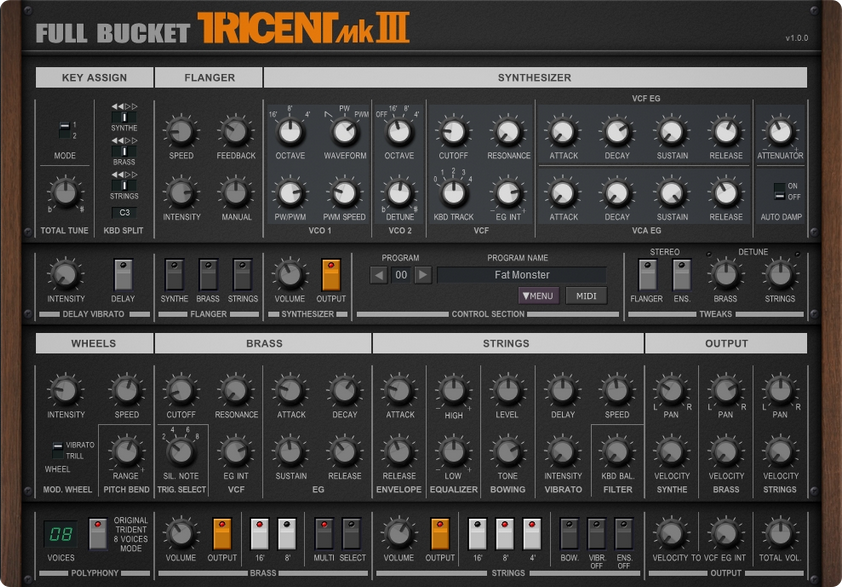
Task: Click the Pitch Bend RANGE knob
Action: [x=126, y=452]
